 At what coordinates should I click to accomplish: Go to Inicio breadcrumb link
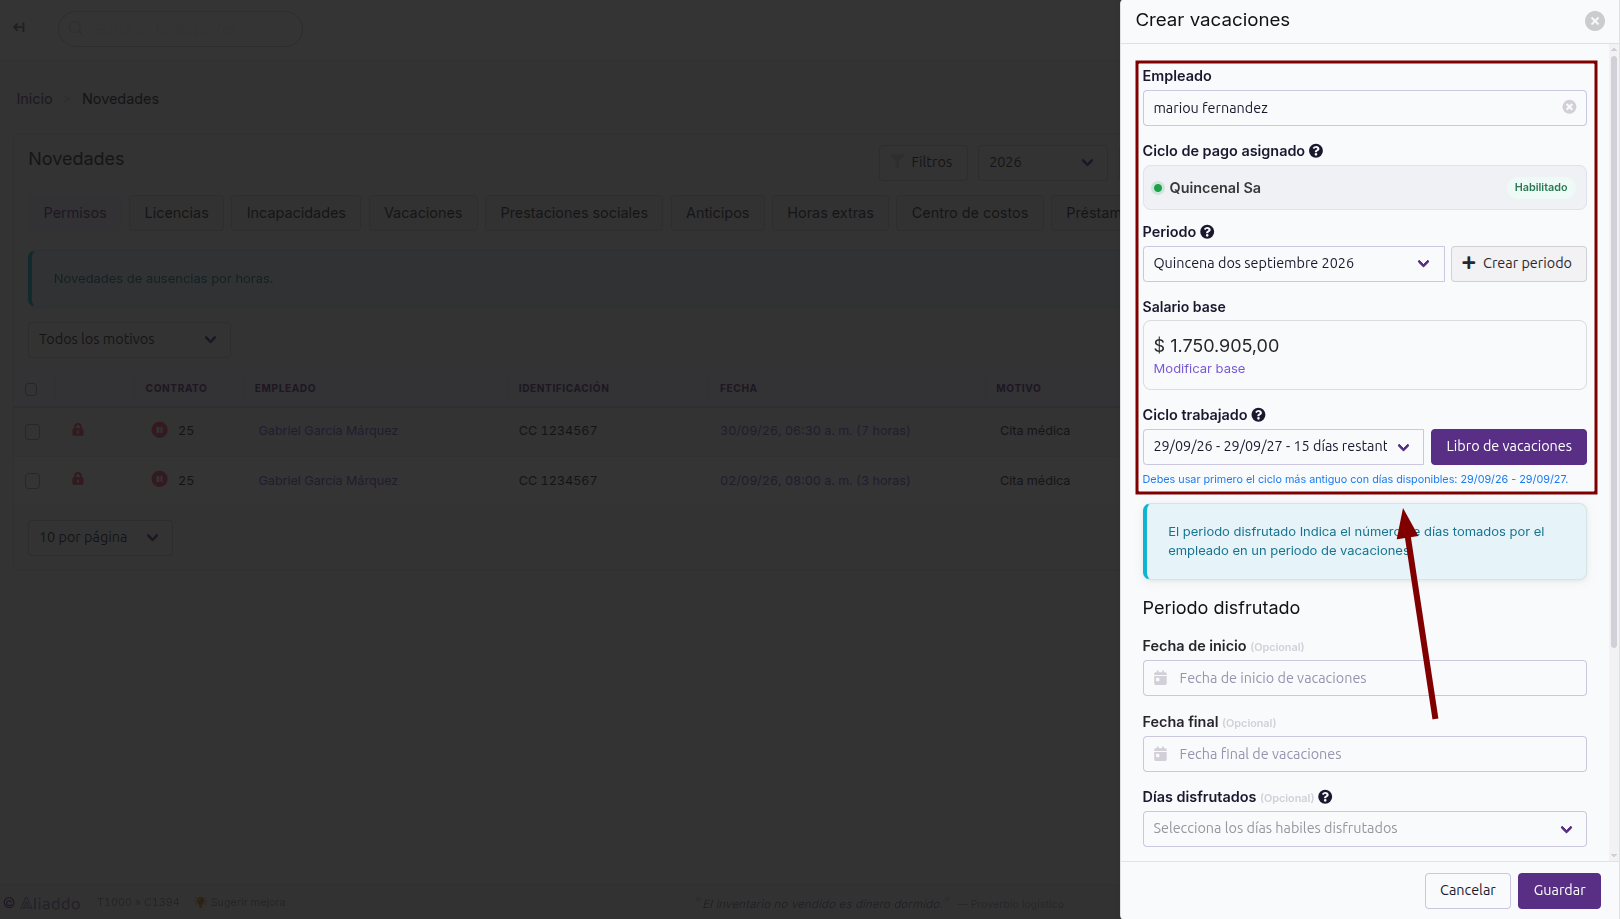pyautogui.click(x=34, y=99)
